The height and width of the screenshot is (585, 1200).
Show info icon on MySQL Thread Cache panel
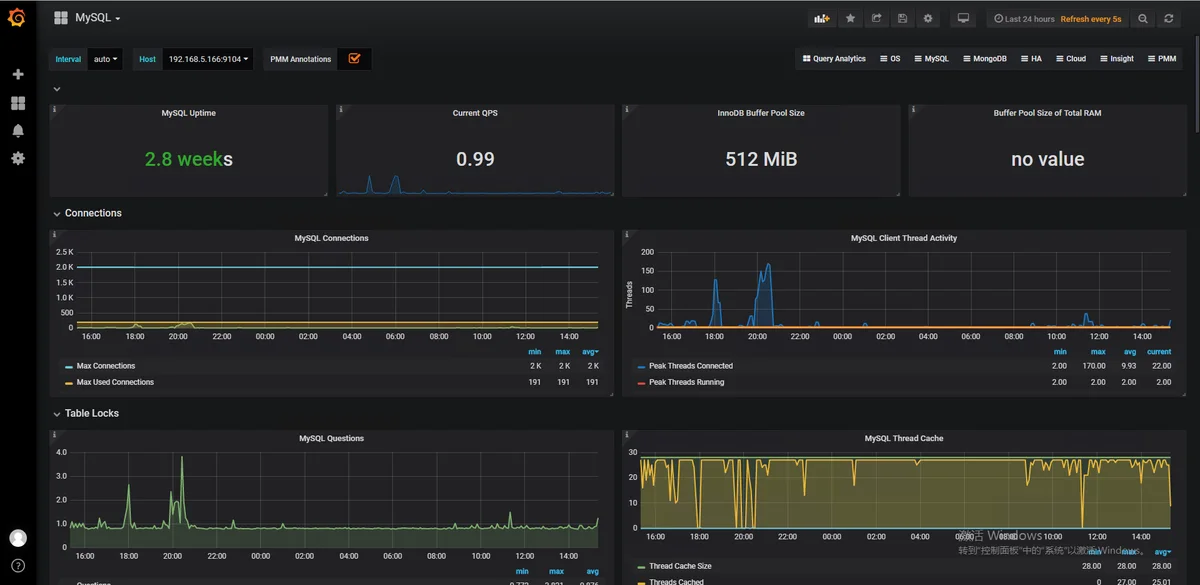(626, 434)
